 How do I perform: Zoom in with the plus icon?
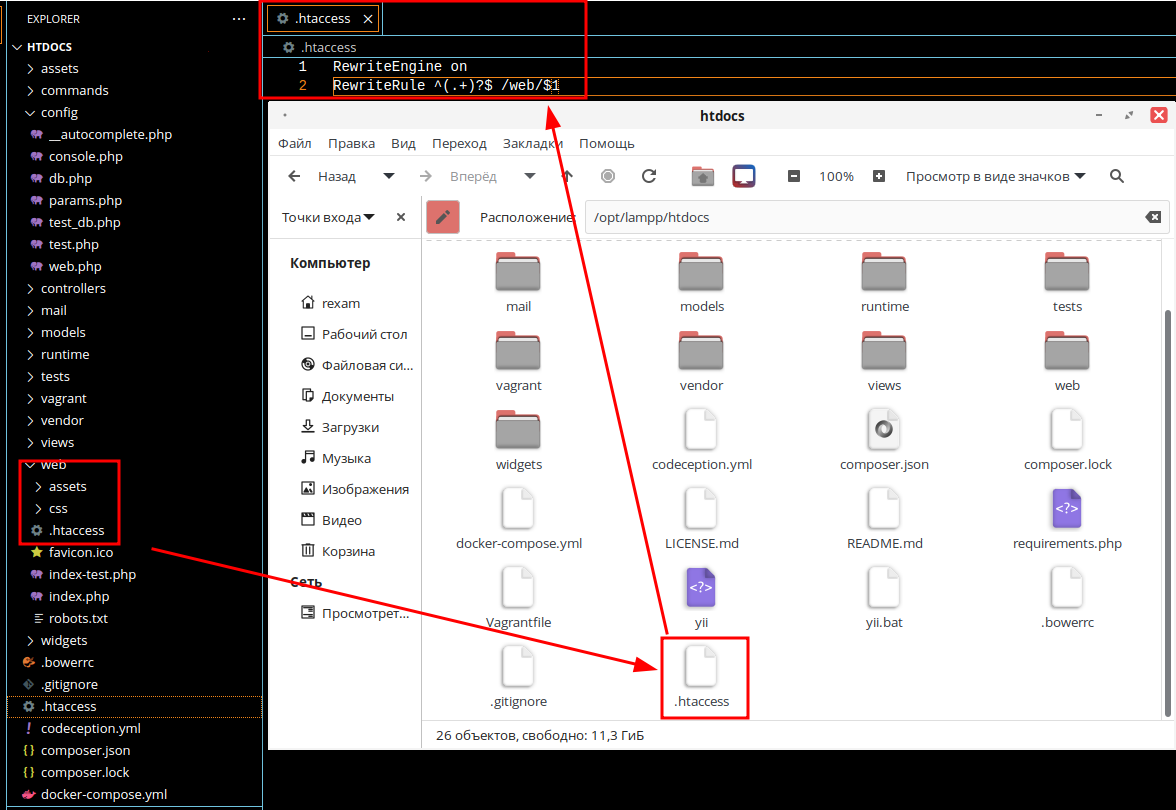(x=879, y=176)
